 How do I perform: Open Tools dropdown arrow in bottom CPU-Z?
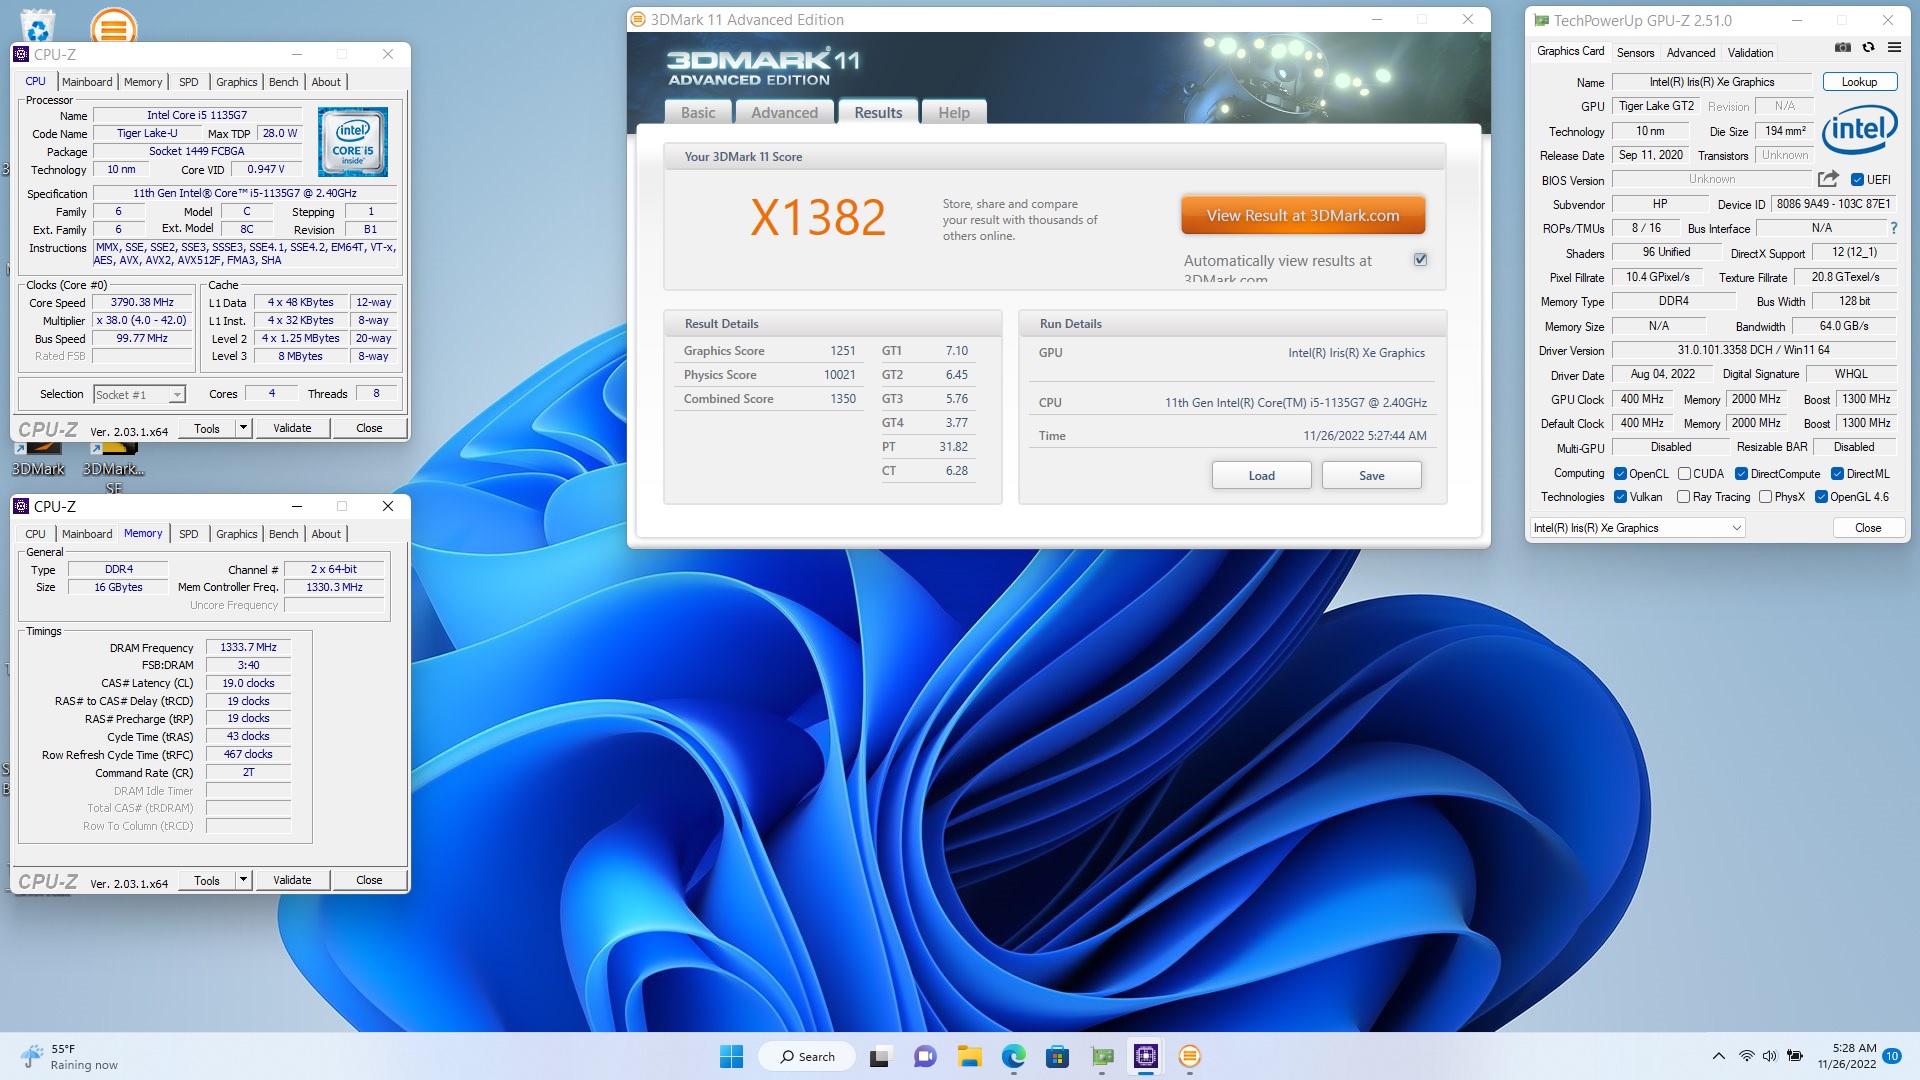click(242, 880)
